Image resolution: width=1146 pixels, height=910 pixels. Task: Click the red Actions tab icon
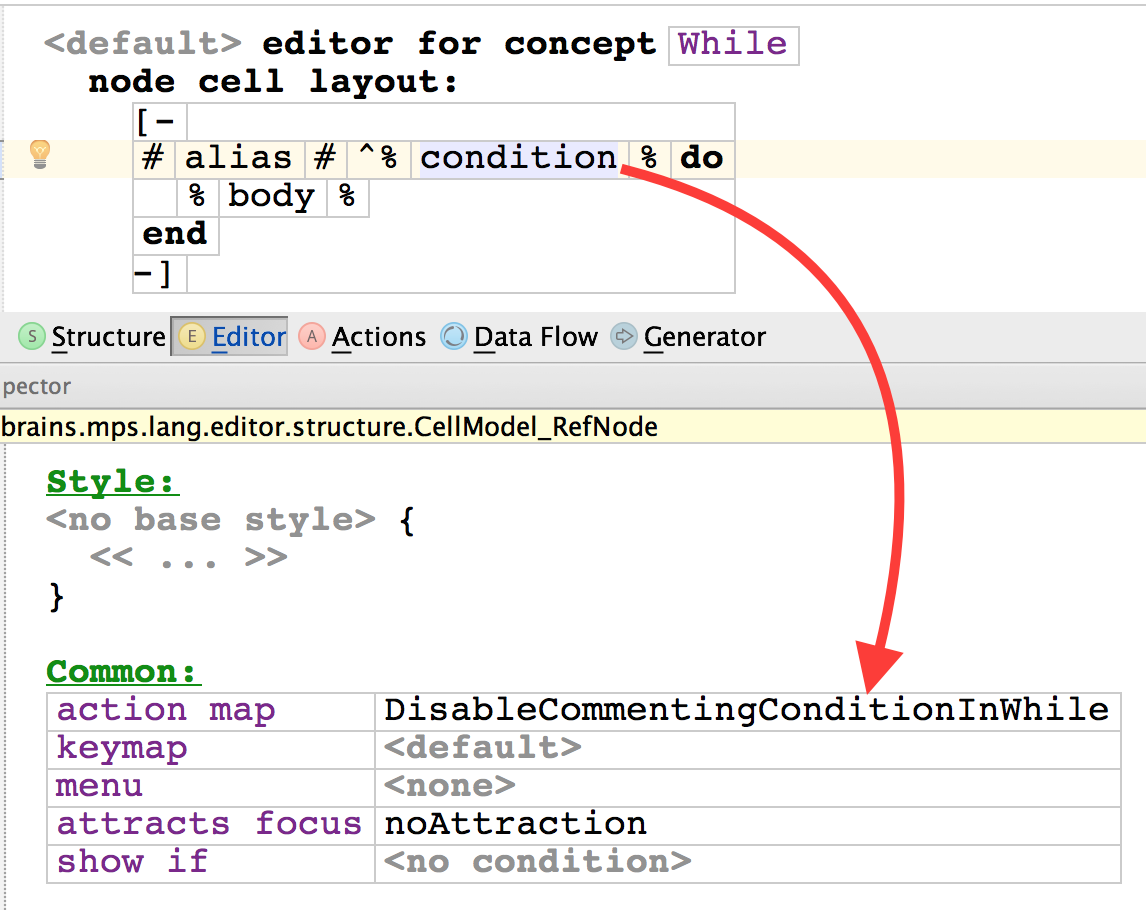[x=313, y=337]
